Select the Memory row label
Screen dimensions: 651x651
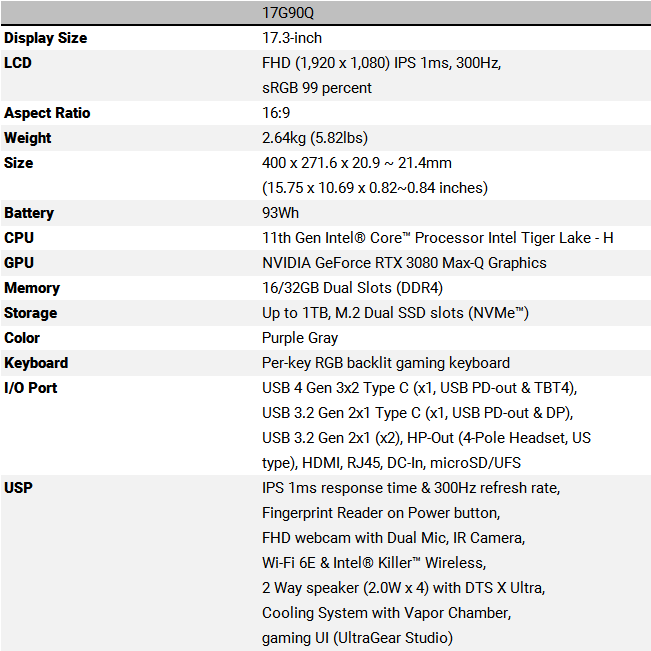32,288
